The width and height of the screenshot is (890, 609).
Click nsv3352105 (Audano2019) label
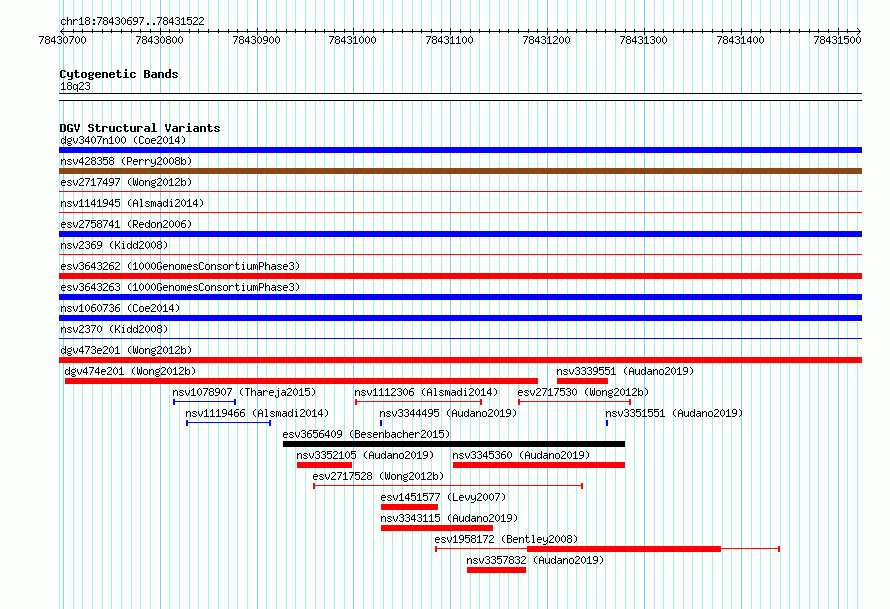365,455
